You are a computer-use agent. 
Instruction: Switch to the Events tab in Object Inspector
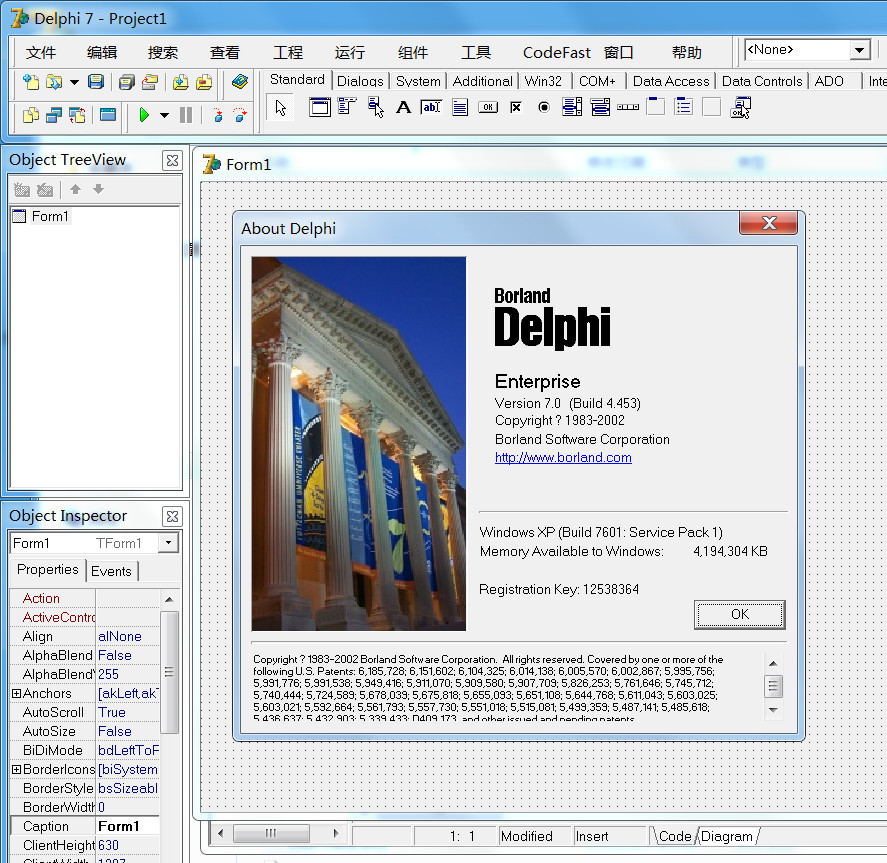[111, 571]
